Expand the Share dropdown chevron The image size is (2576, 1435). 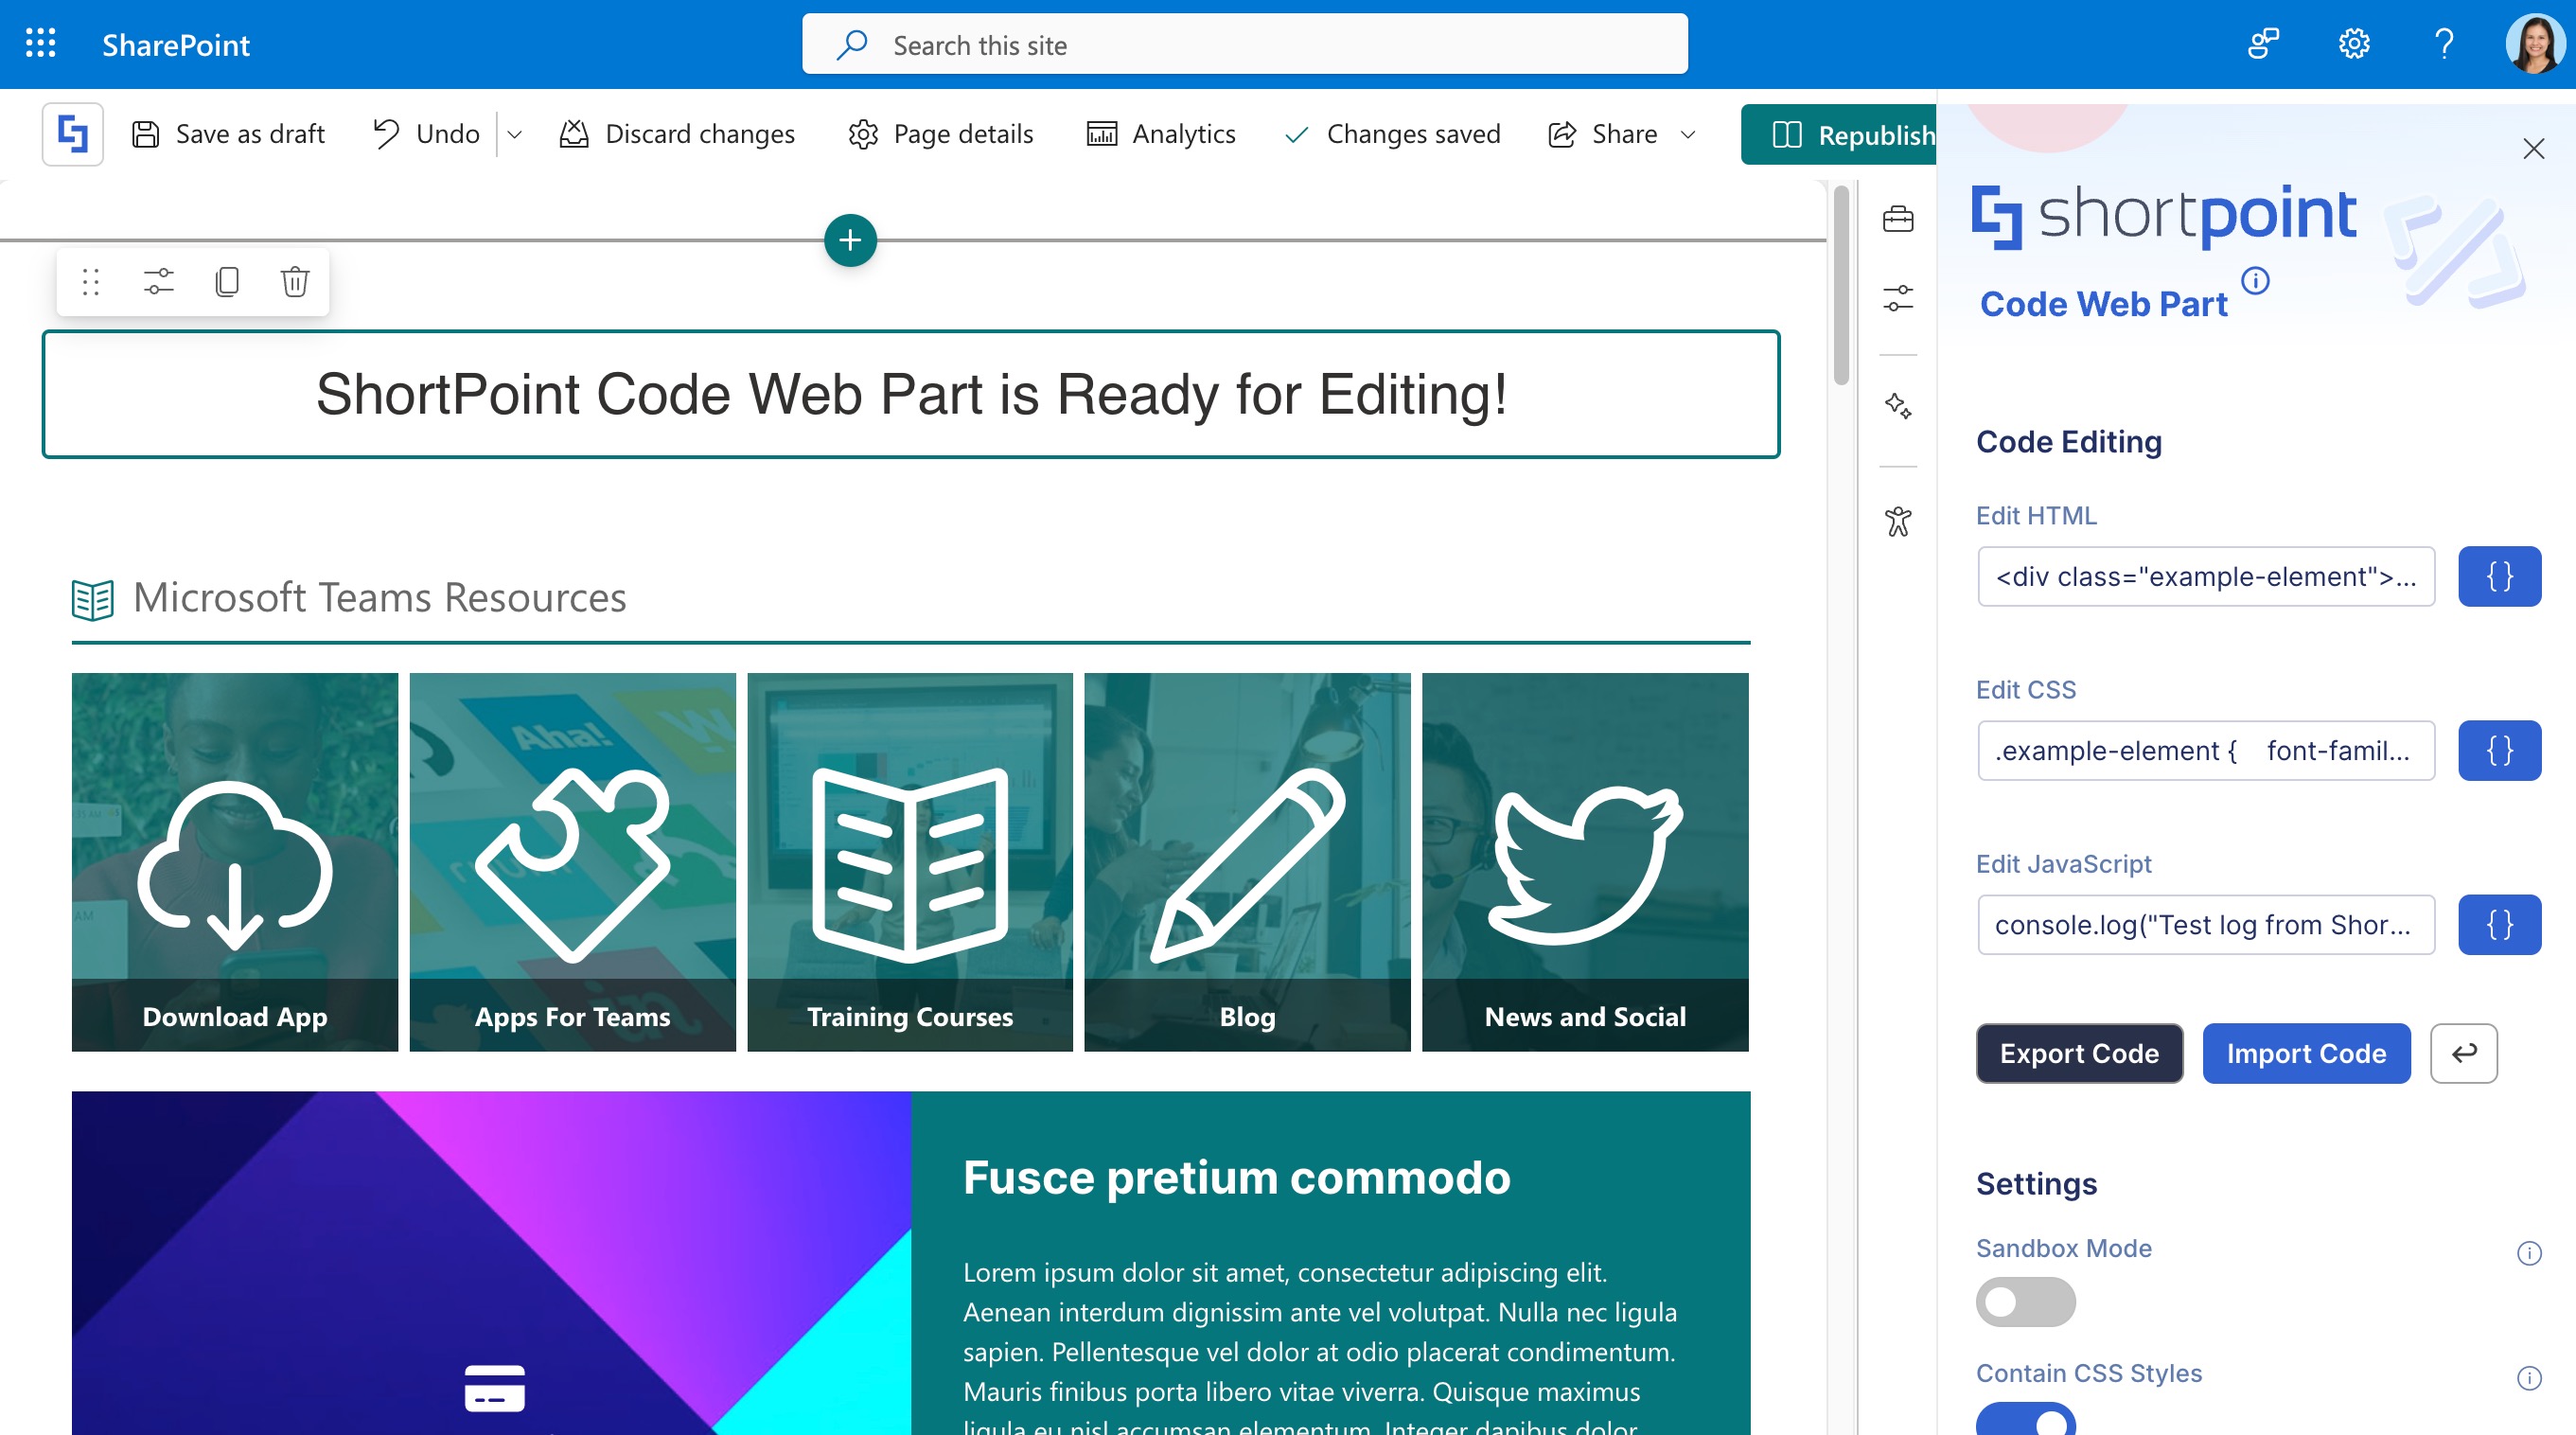coord(1688,135)
